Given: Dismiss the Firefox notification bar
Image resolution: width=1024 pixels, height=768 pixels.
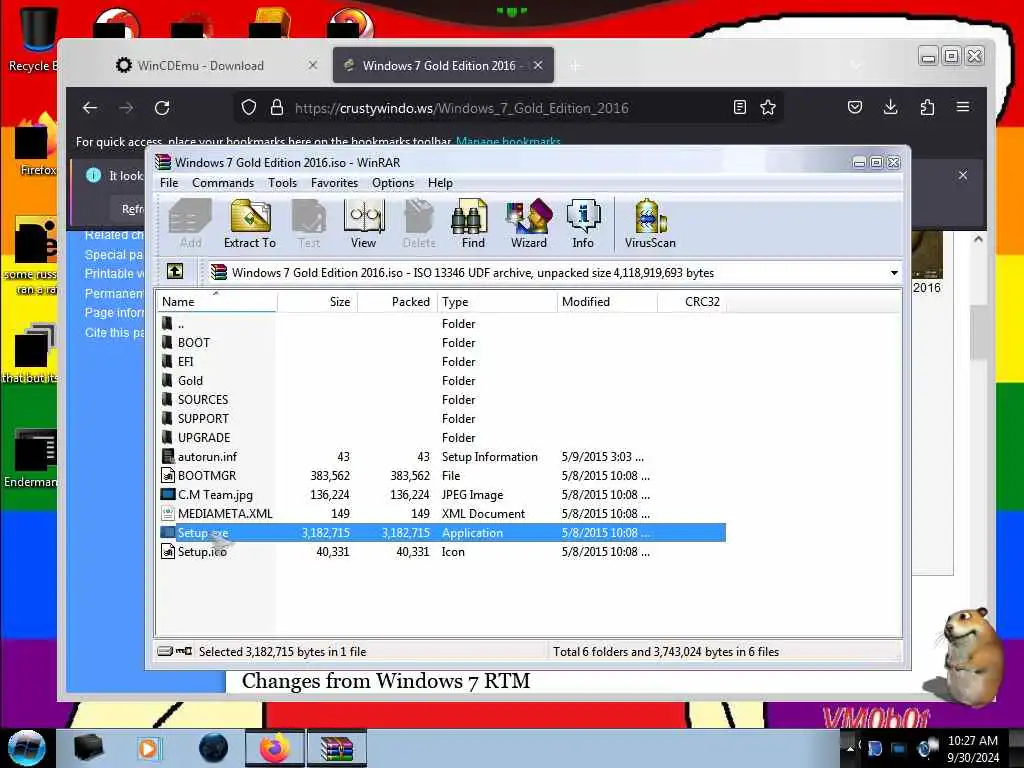Looking at the screenshot, I should [x=963, y=175].
